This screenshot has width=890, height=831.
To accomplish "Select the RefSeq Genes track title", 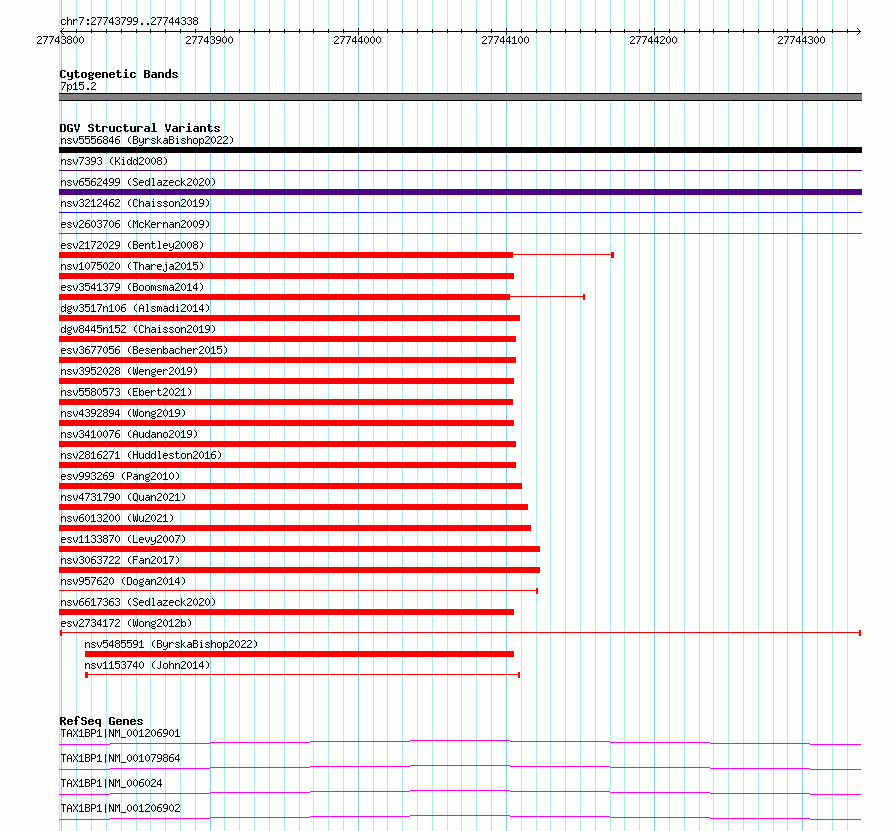I will pyautogui.click(x=101, y=721).
